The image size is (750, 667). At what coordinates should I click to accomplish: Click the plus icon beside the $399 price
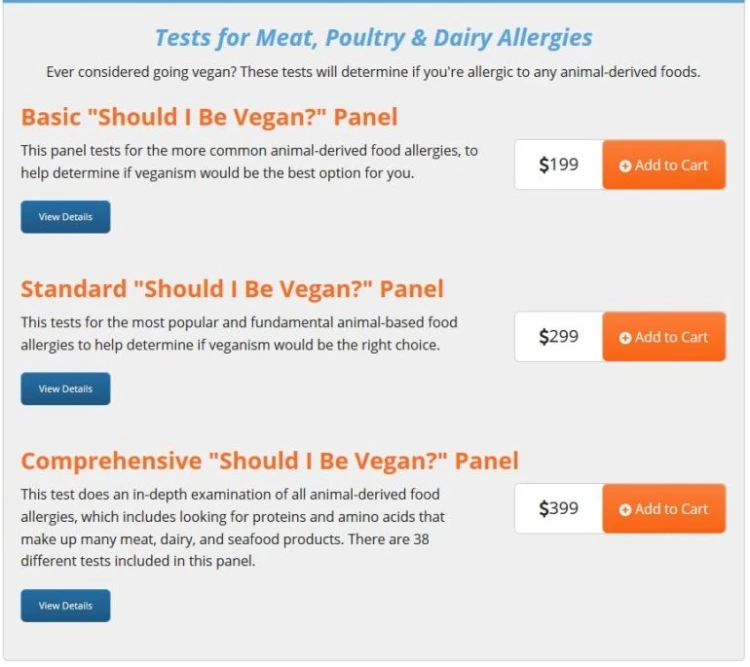(x=625, y=510)
